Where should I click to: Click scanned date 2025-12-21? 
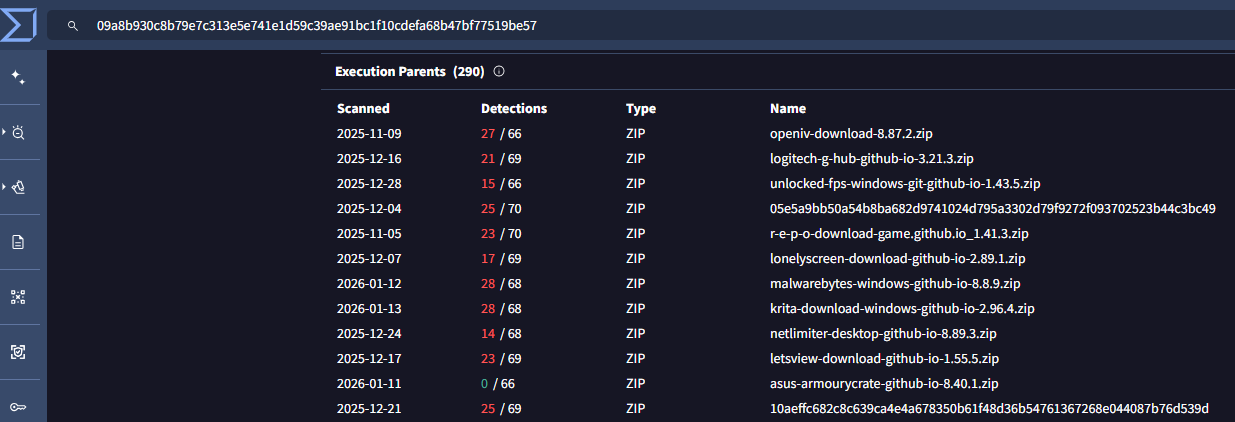click(369, 408)
